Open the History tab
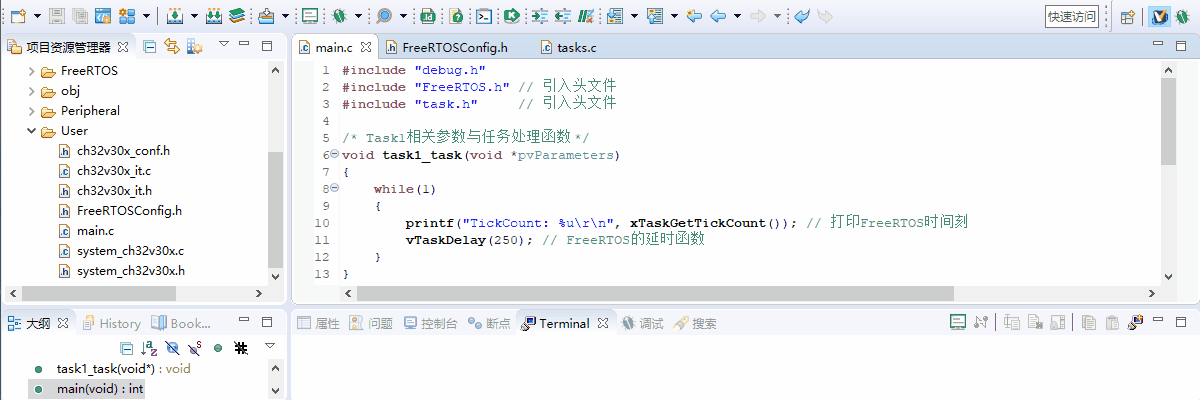 tap(112, 323)
